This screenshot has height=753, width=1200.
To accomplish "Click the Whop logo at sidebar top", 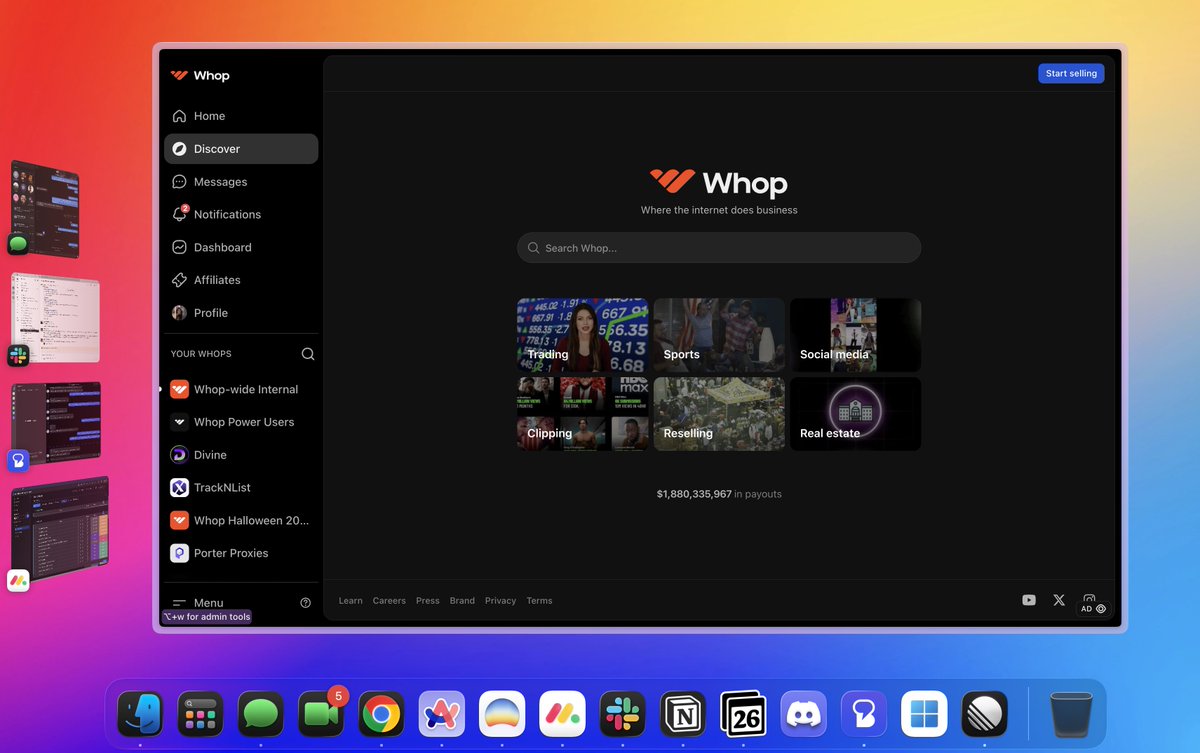I will click(200, 75).
